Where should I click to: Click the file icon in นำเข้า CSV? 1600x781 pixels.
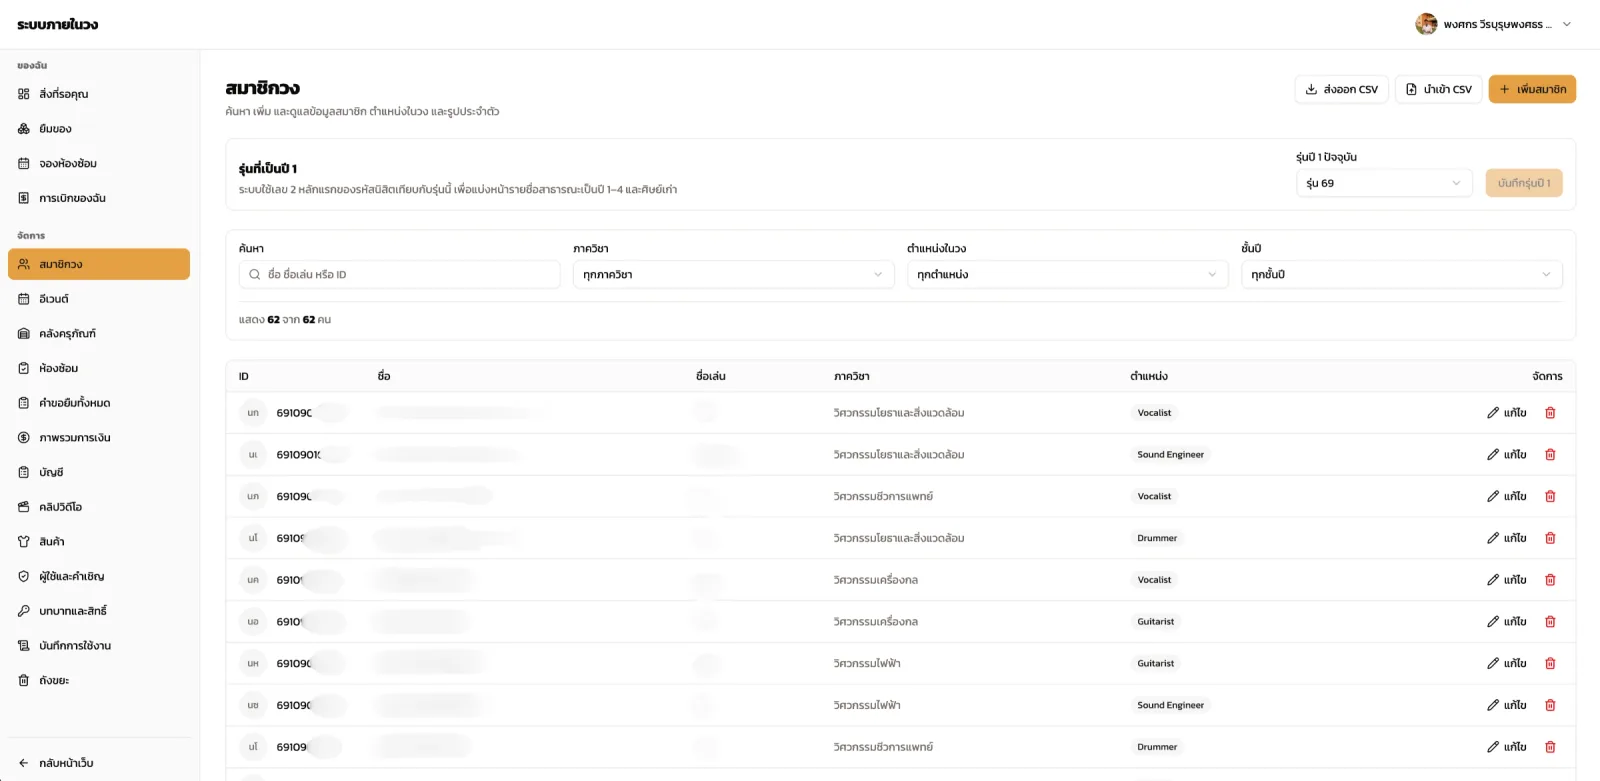(1411, 89)
